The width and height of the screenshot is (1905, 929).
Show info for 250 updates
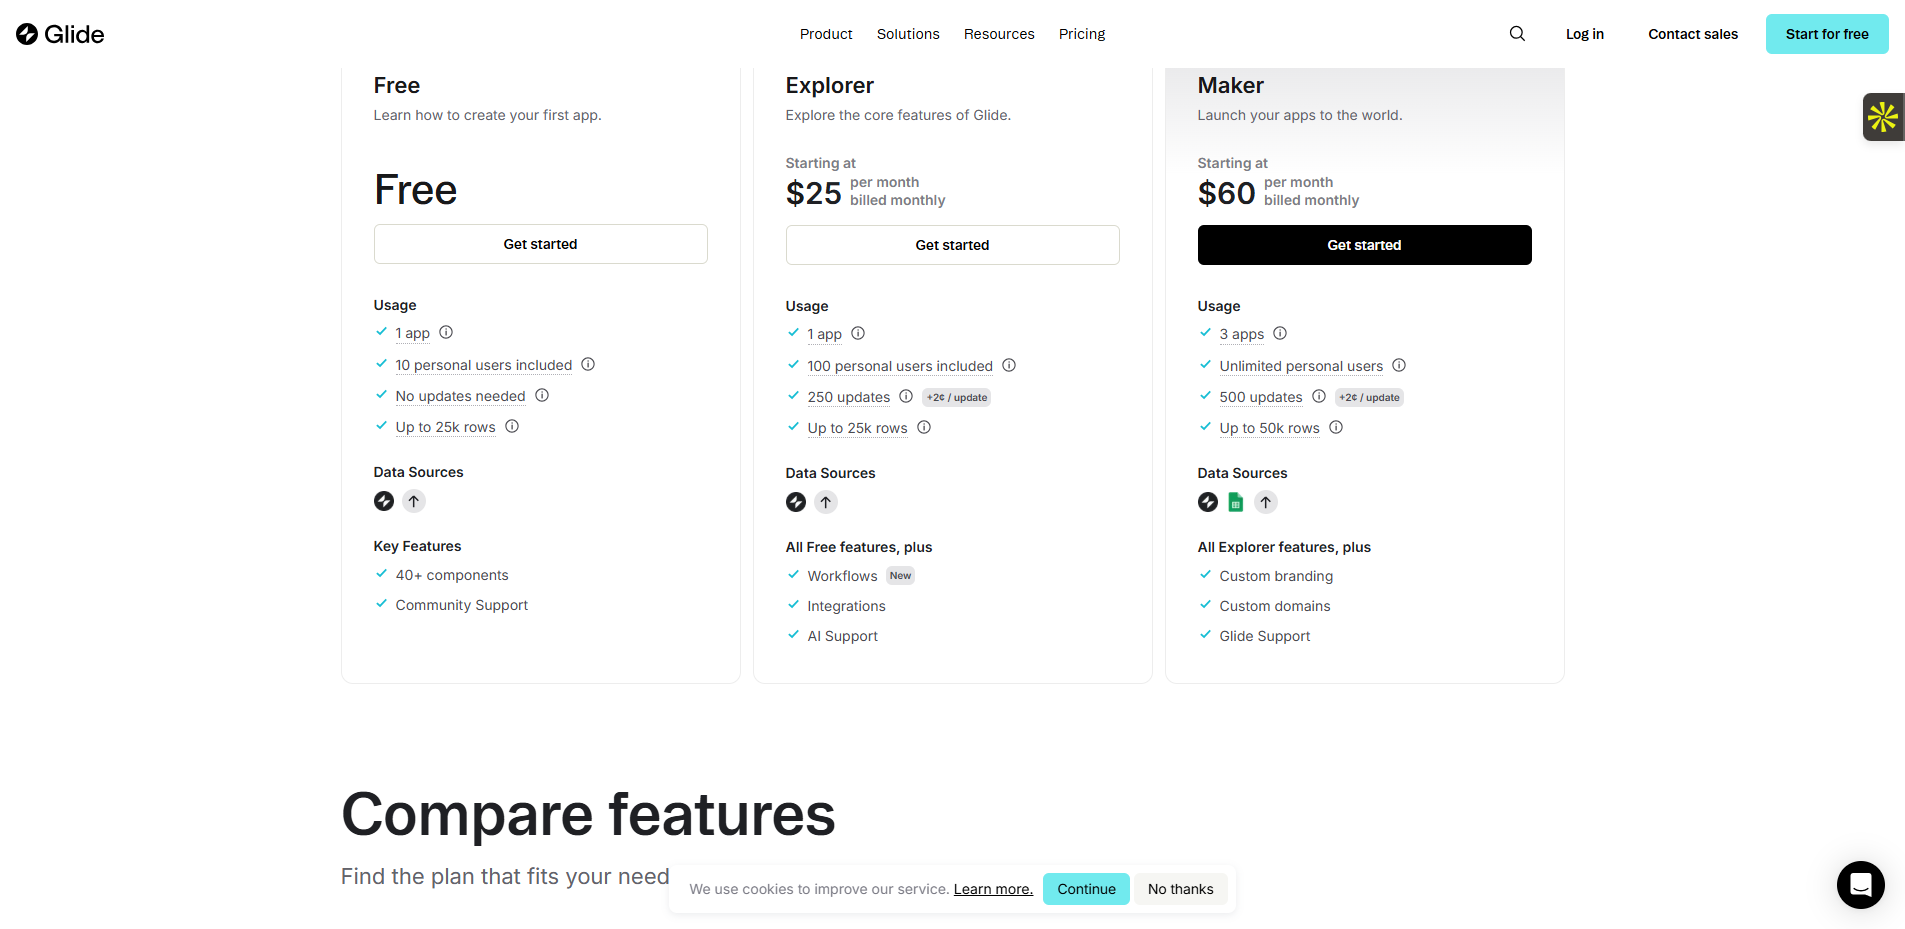pos(906,396)
